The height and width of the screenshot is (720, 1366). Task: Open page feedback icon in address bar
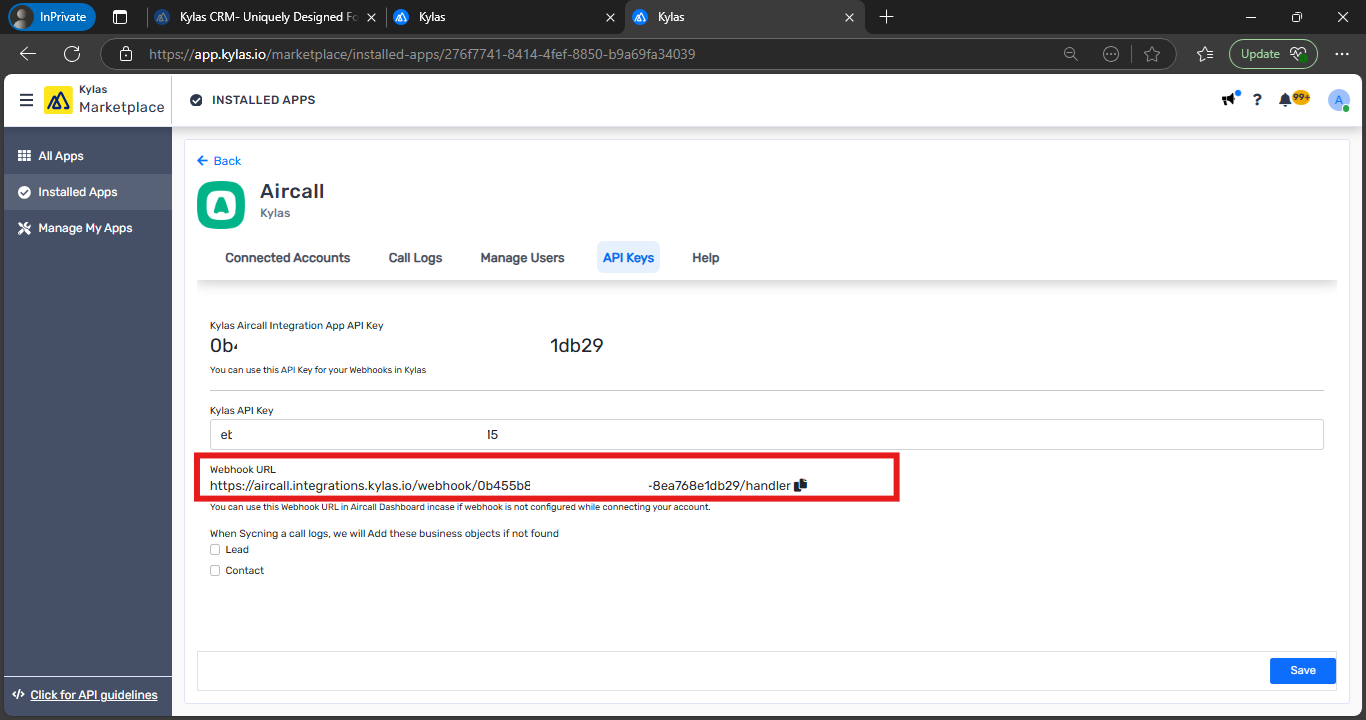click(x=1111, y=54)
